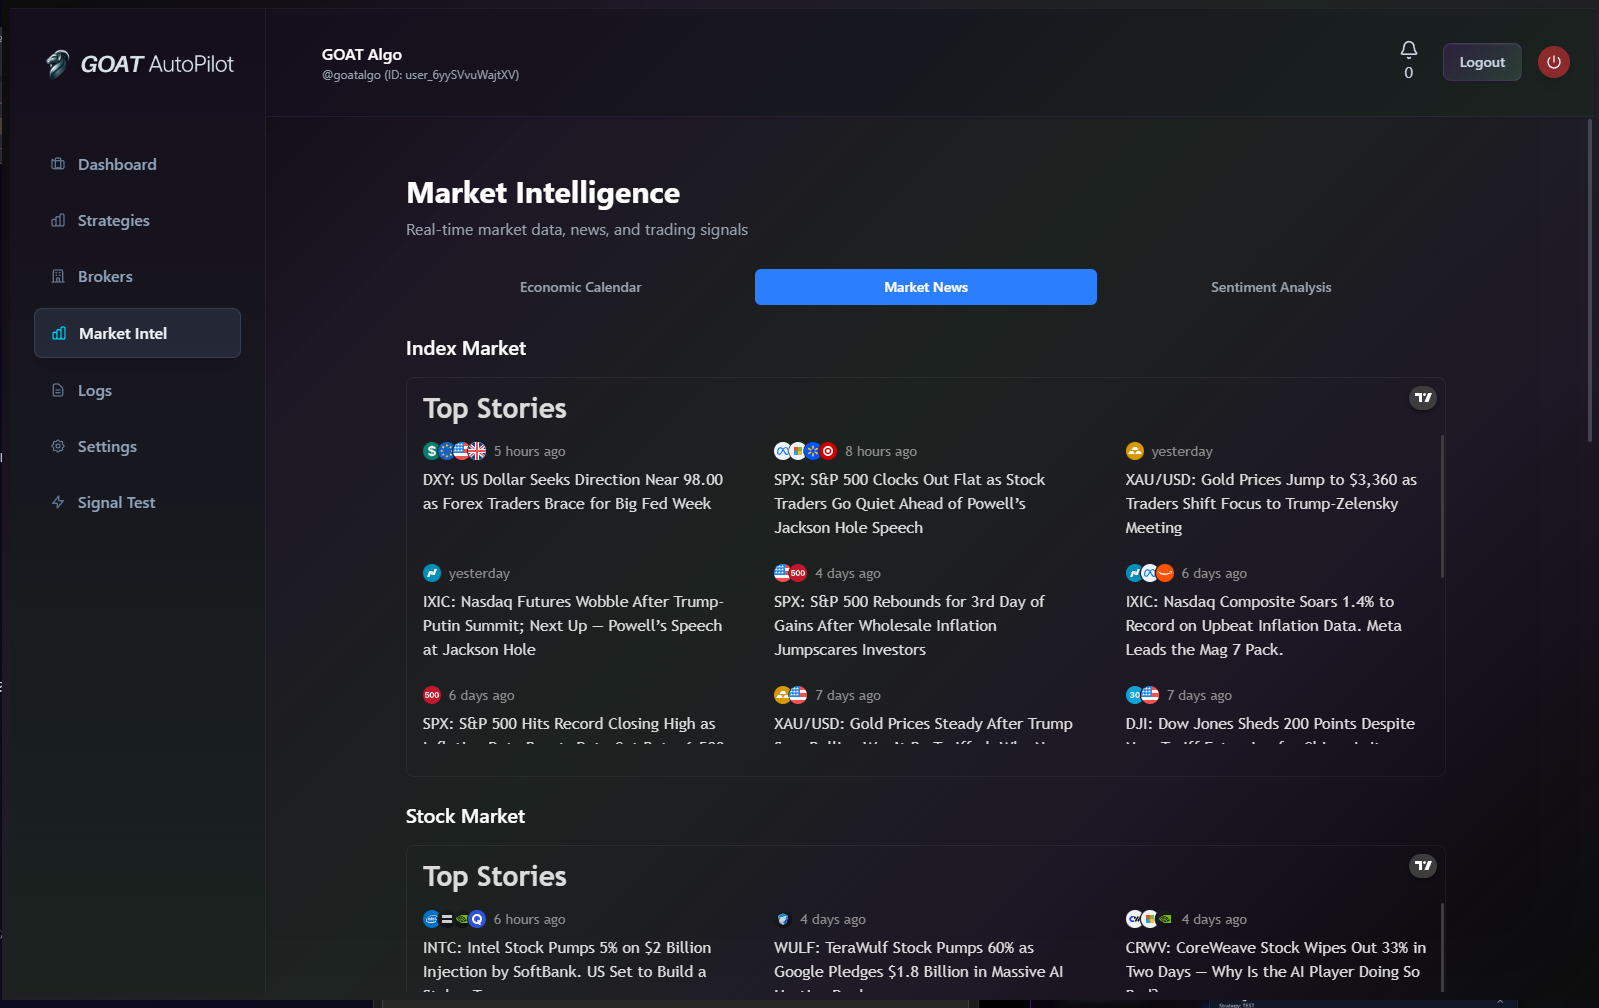Open Logs from sidebar
This screenshot has width=1599, height=1008.
[137, 390]
